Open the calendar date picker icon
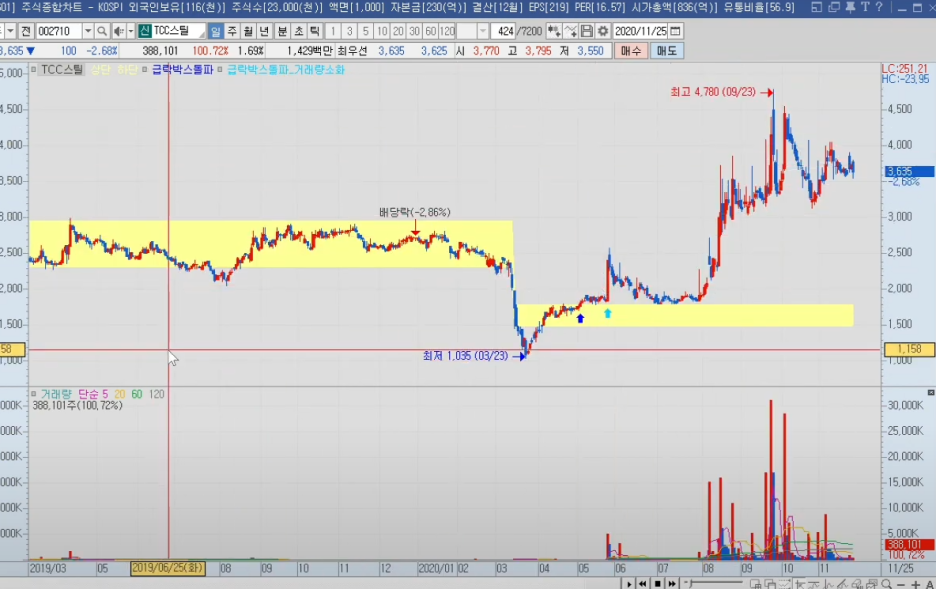This screenshot has width=936, height=589. click(x=676, y=31)
